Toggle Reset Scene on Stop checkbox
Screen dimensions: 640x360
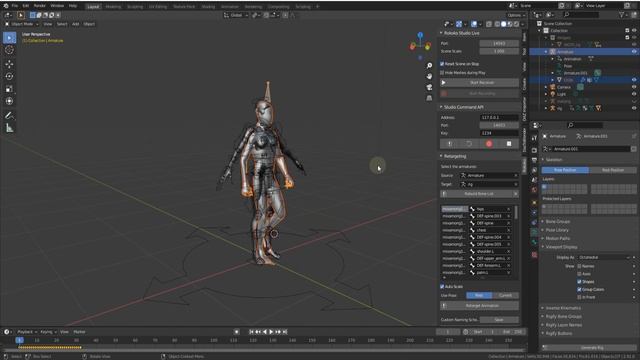pos(442,64)
